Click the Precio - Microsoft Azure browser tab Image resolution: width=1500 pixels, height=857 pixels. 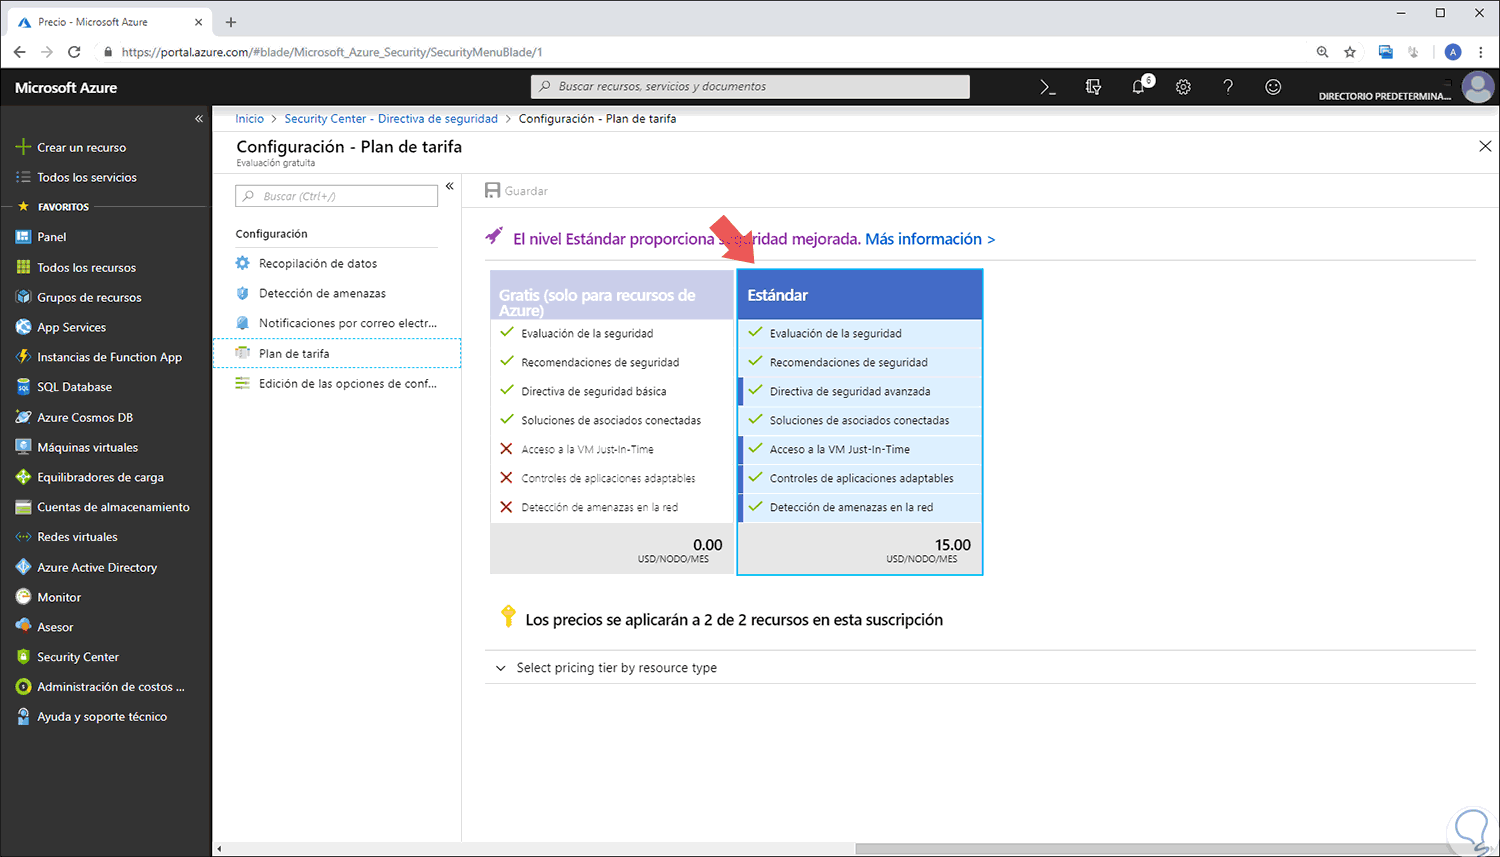click(x=110, y=22)
